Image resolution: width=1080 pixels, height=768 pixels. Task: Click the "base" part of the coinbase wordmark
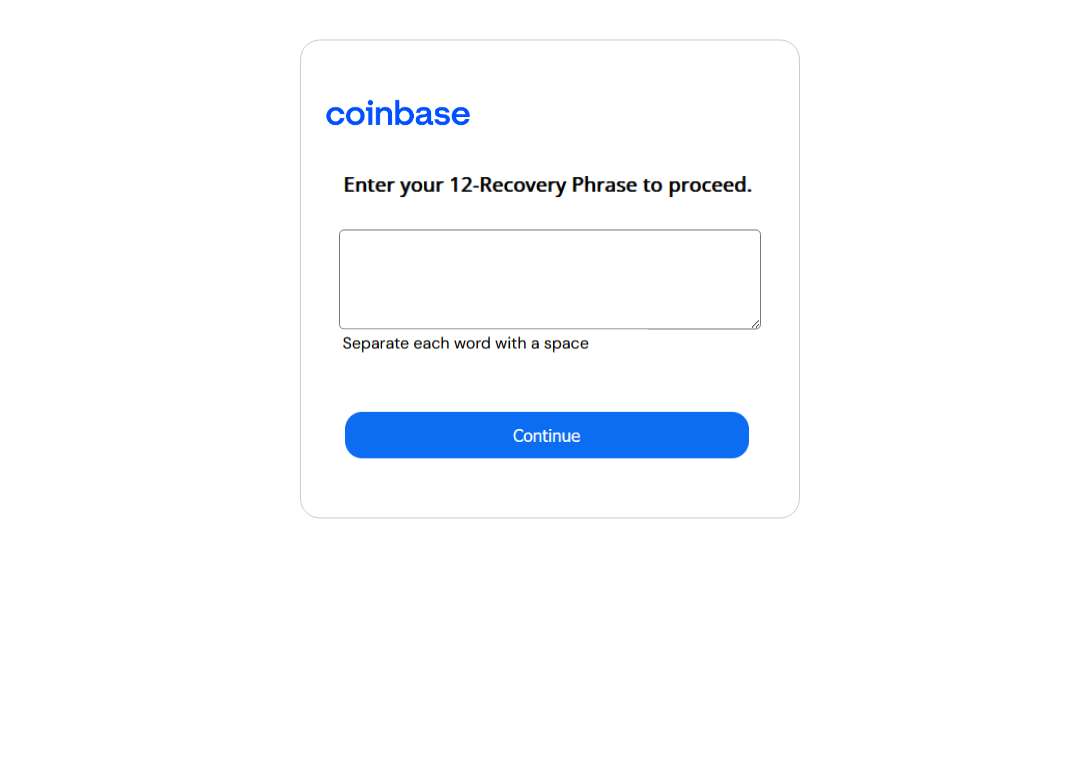(x=432, y=114)
